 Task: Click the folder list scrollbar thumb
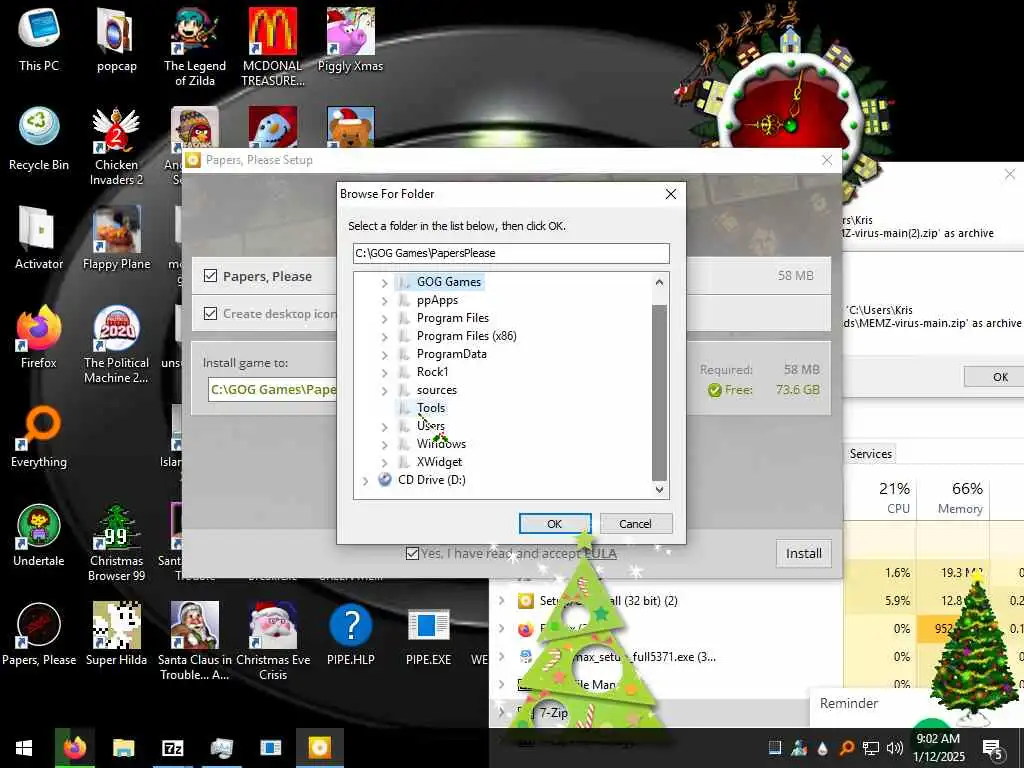tap(659, 392)
